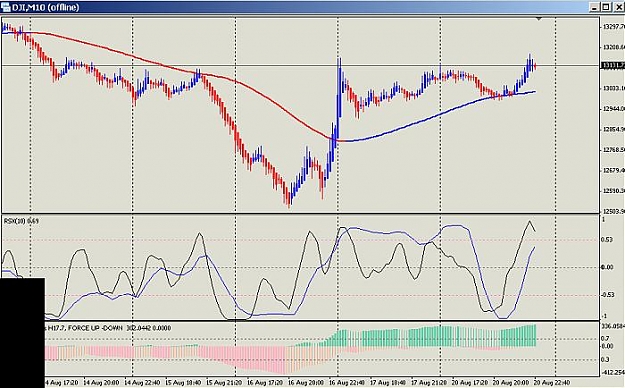
Task: Select the pink force histogram bars
Action: pyautogui.click(x=255, y=359)
